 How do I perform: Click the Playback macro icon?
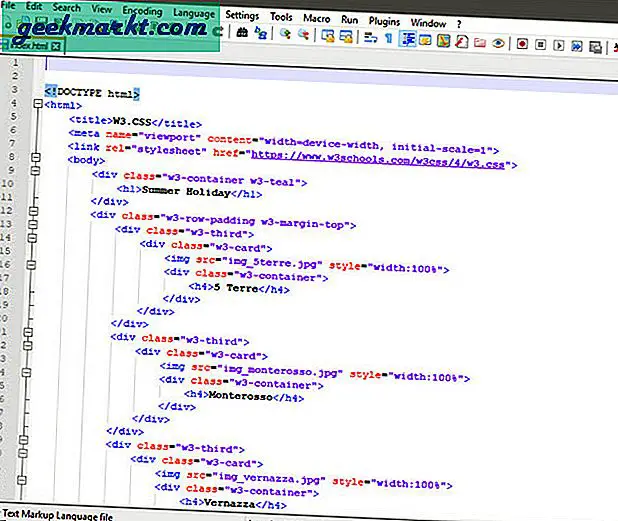558,45
